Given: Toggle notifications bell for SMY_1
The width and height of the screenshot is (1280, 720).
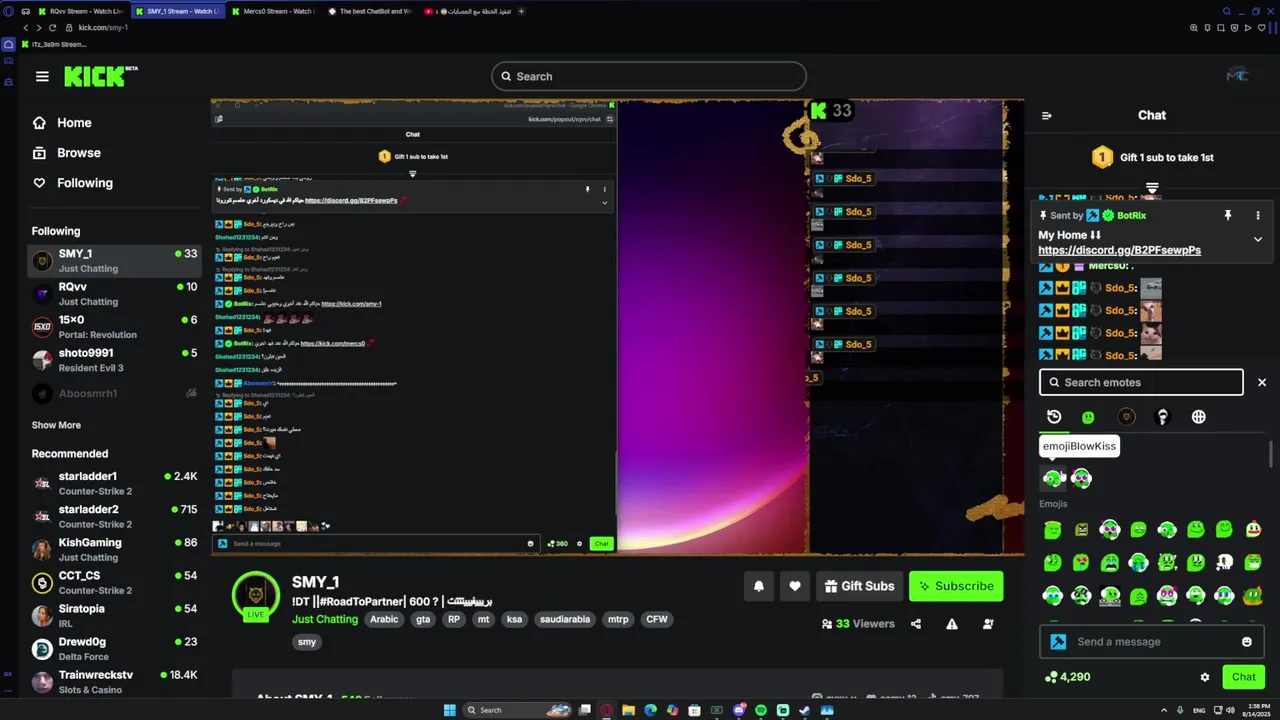Looking at the screenshot, I should [758, 586].
